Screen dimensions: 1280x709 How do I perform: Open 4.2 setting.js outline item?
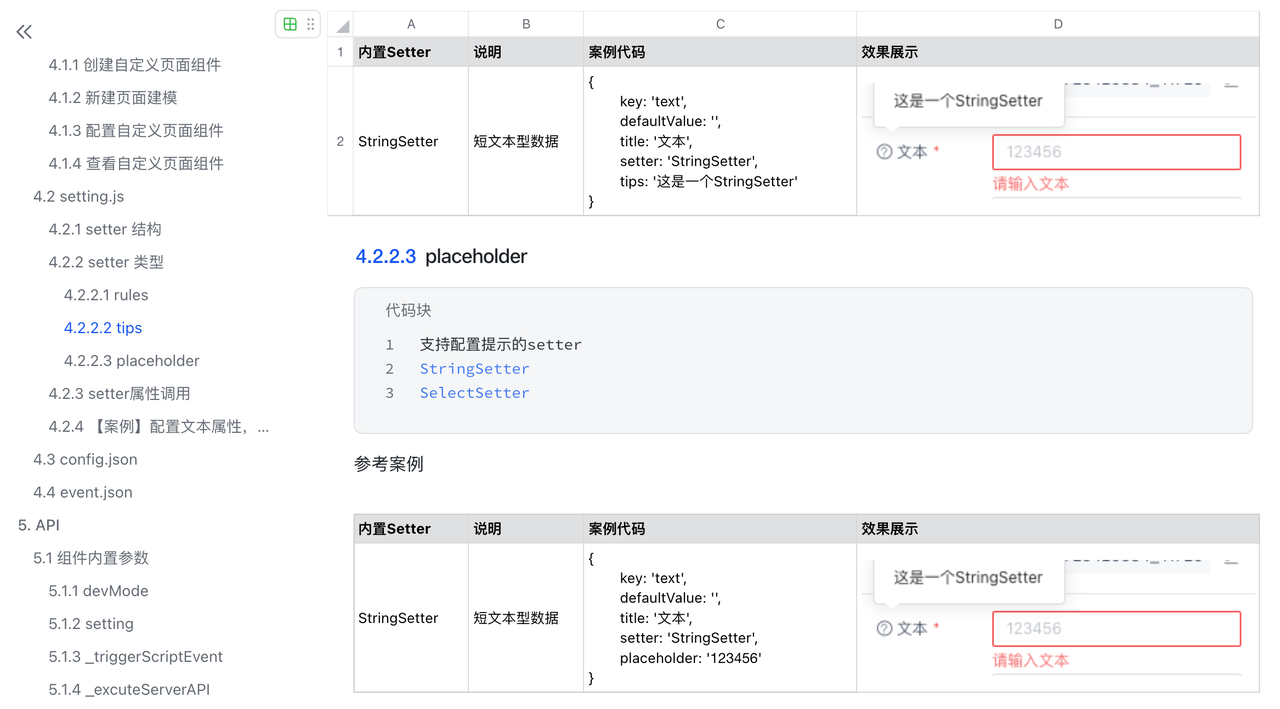(78, 197)
